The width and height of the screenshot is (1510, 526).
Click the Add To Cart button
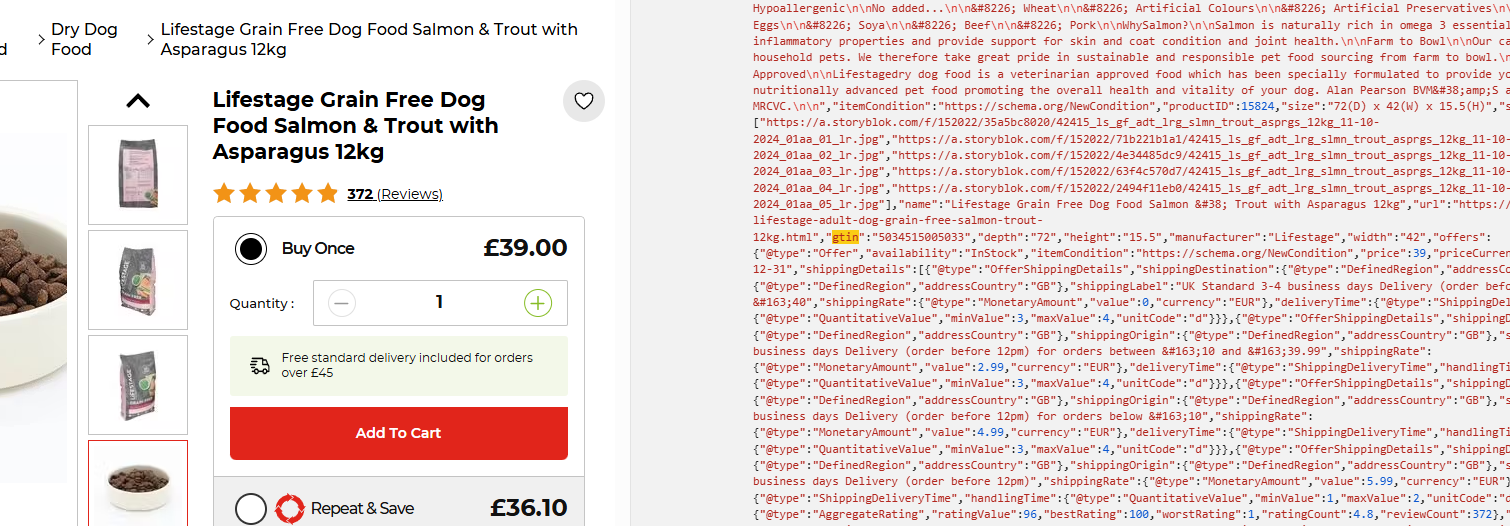(x=399, y=433)
